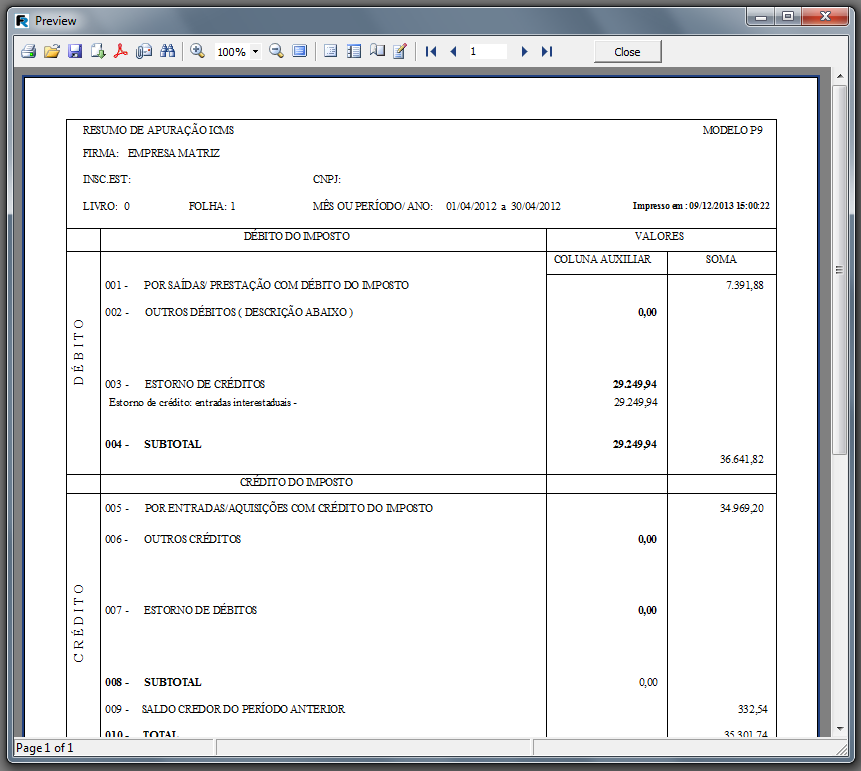Image resolution: width=861 pixels, height=771 pixels.
Task: Click the value 34.969,20
Action: (x=741, y=508)
